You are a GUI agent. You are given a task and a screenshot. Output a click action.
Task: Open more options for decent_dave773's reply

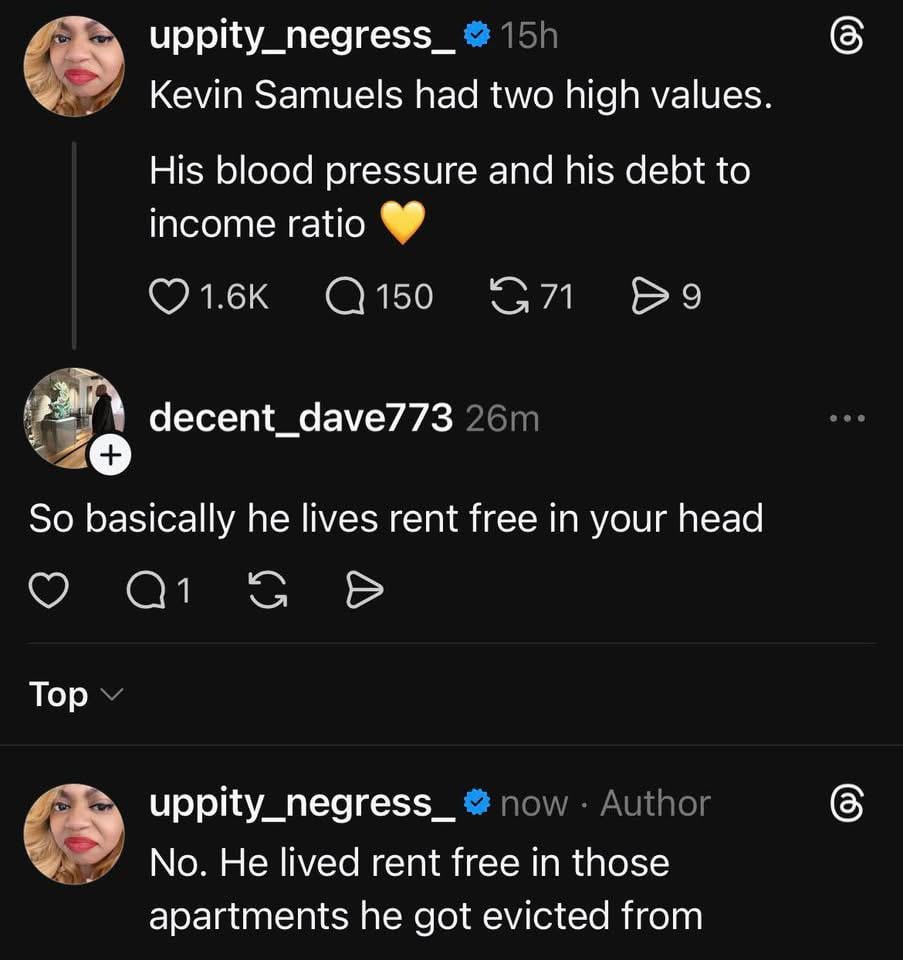click(848, 418)
